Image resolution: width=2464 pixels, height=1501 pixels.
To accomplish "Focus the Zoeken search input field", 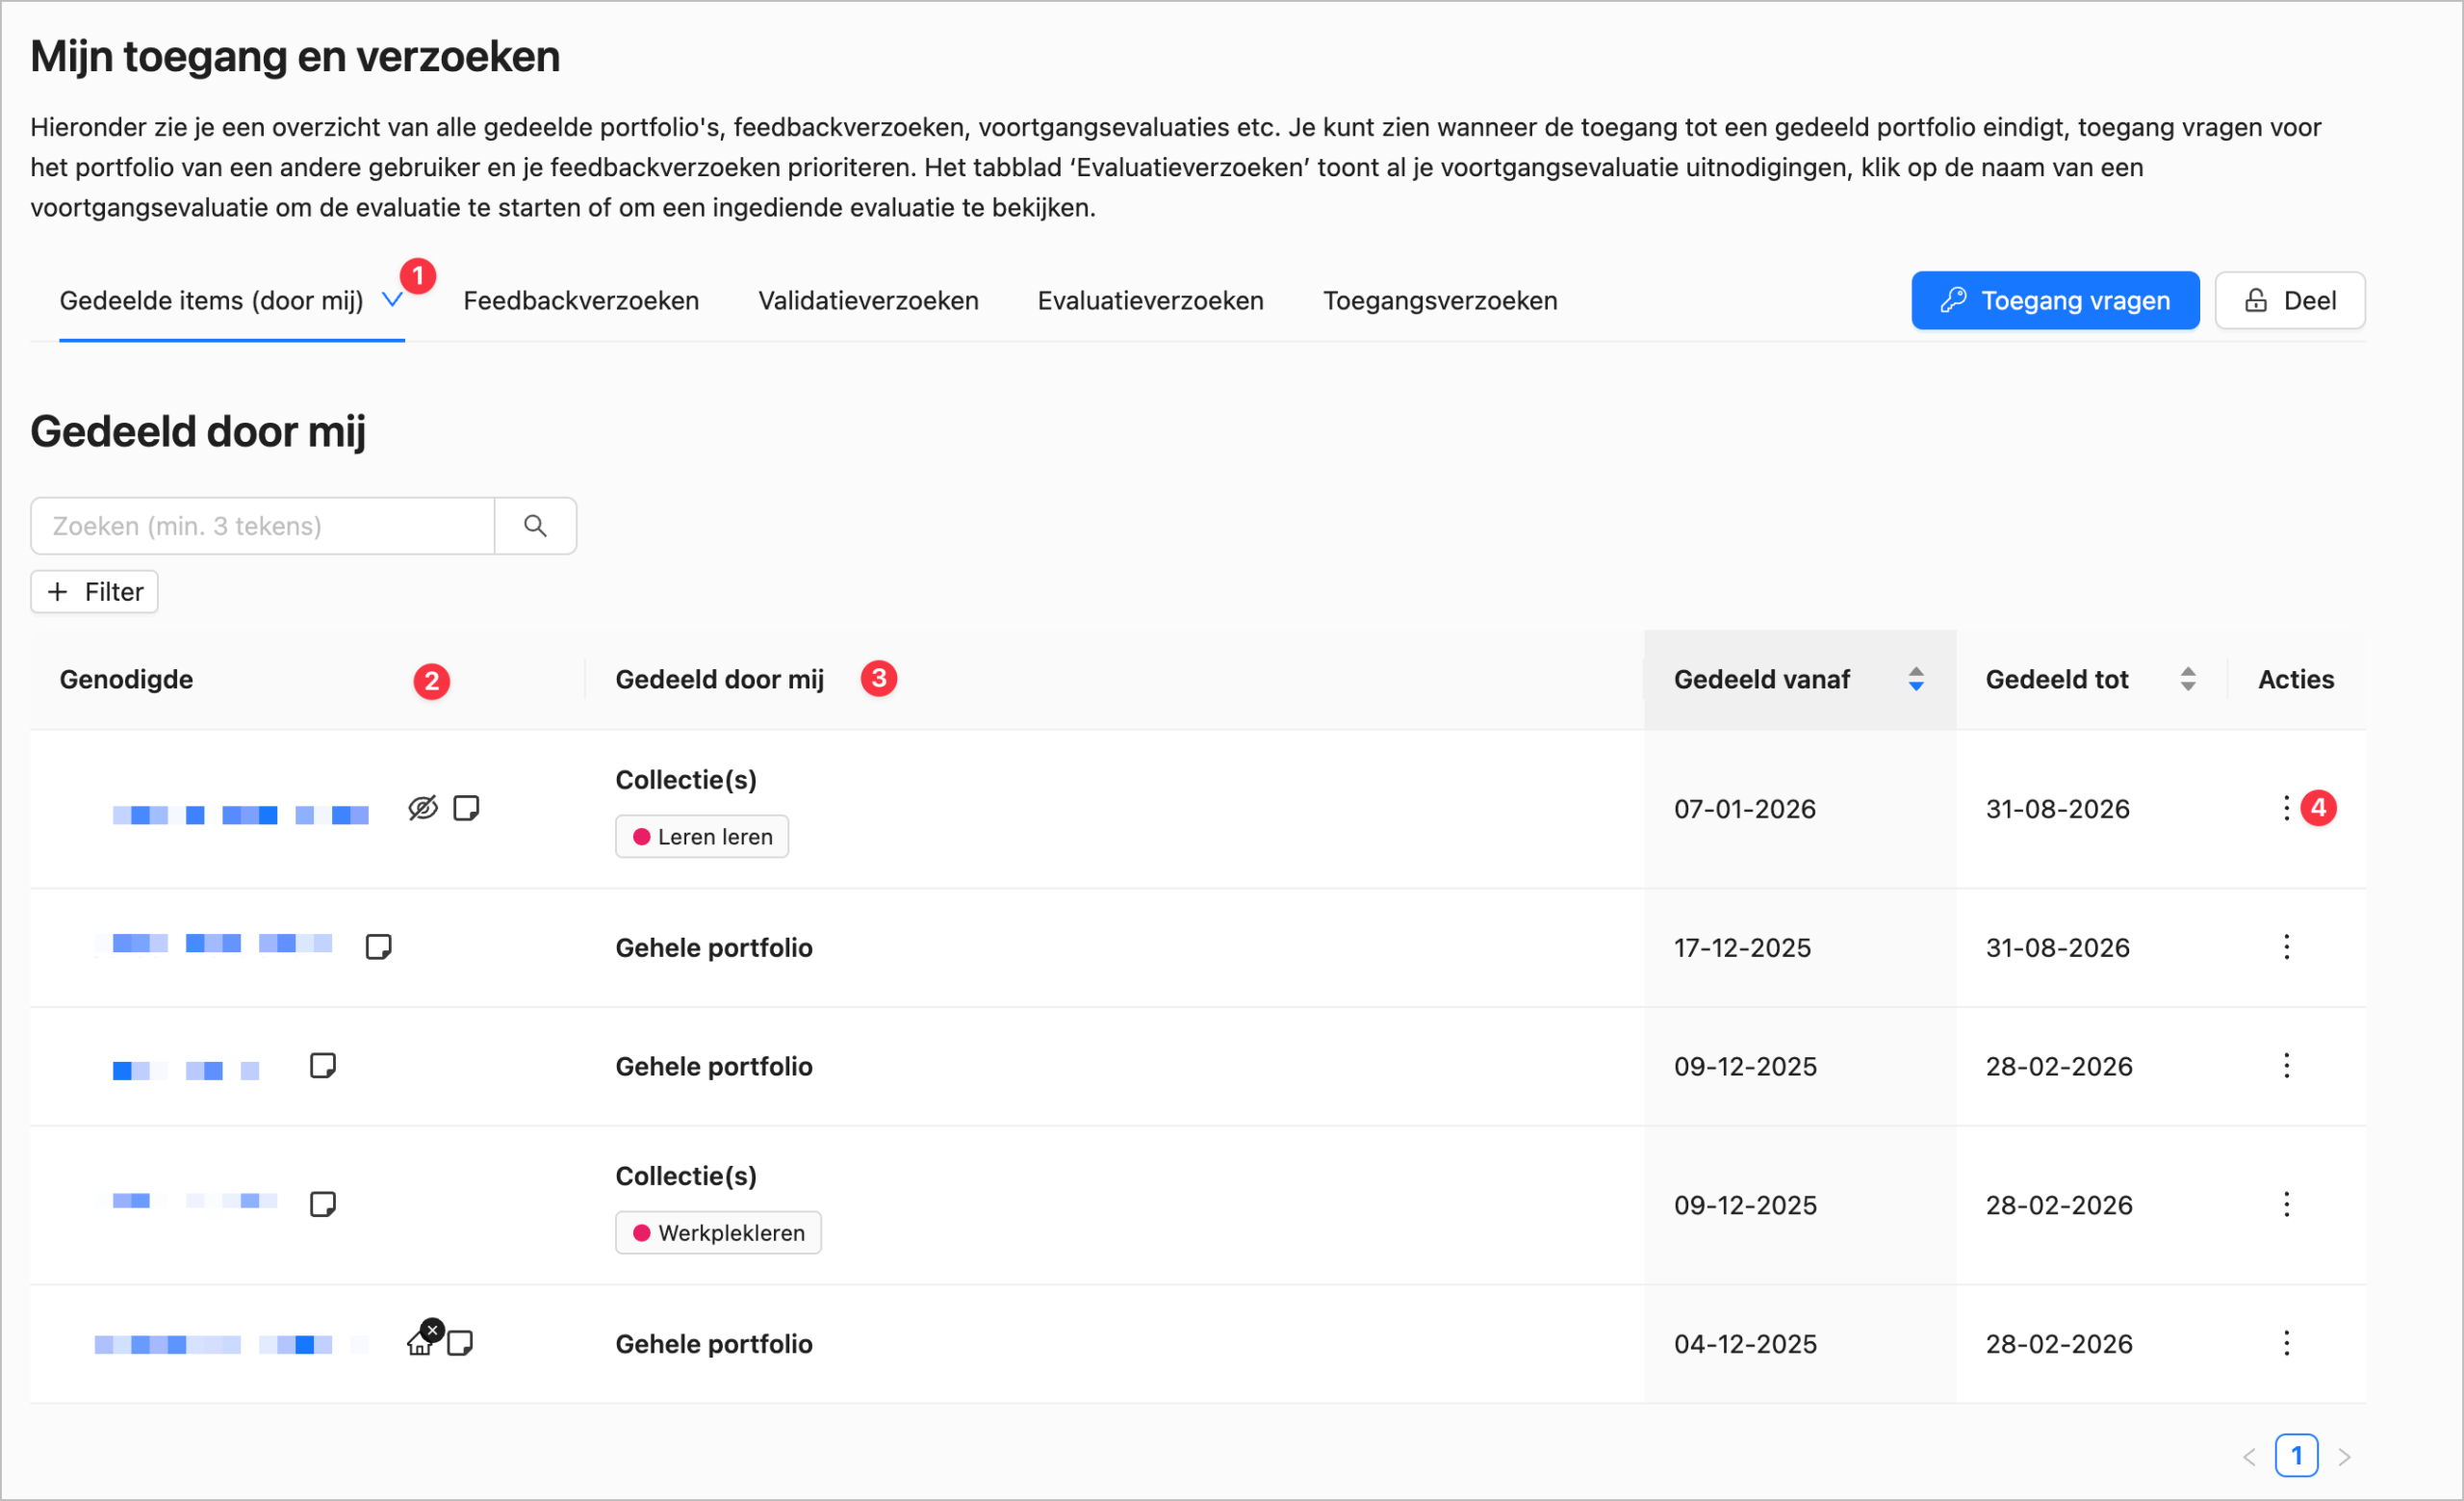I will click(x=262, y=526).
